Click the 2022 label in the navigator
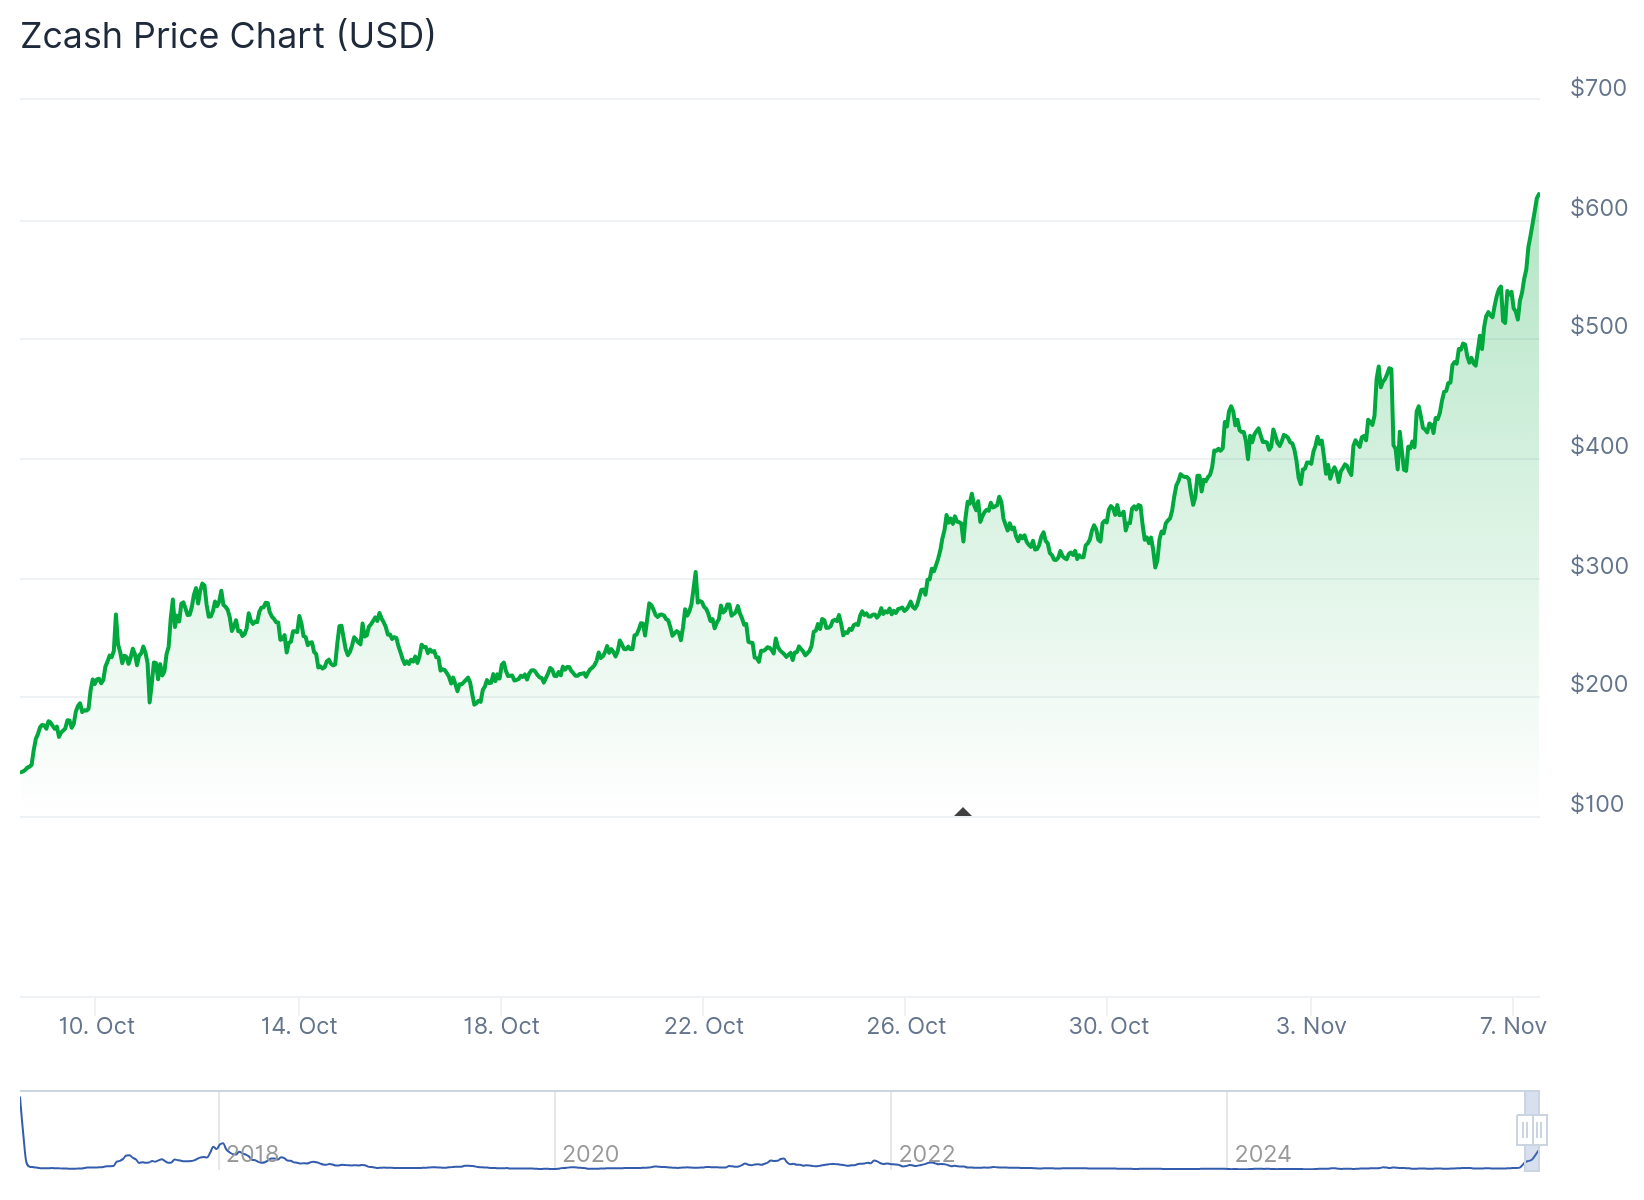Screen dimensions: 1644x1200 pyautogui.click(x=927, y=1154)
